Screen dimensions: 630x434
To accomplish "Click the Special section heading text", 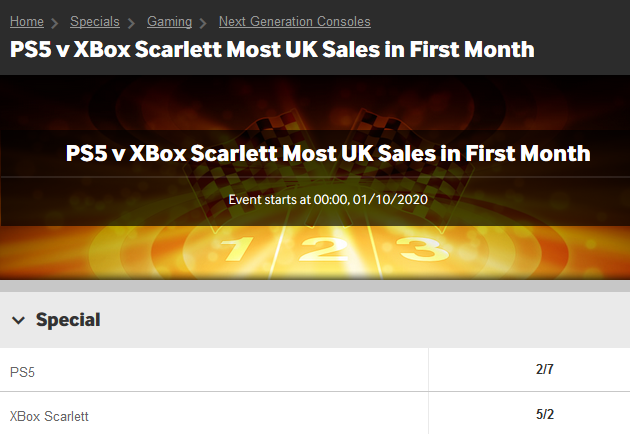I will point(68,320).
